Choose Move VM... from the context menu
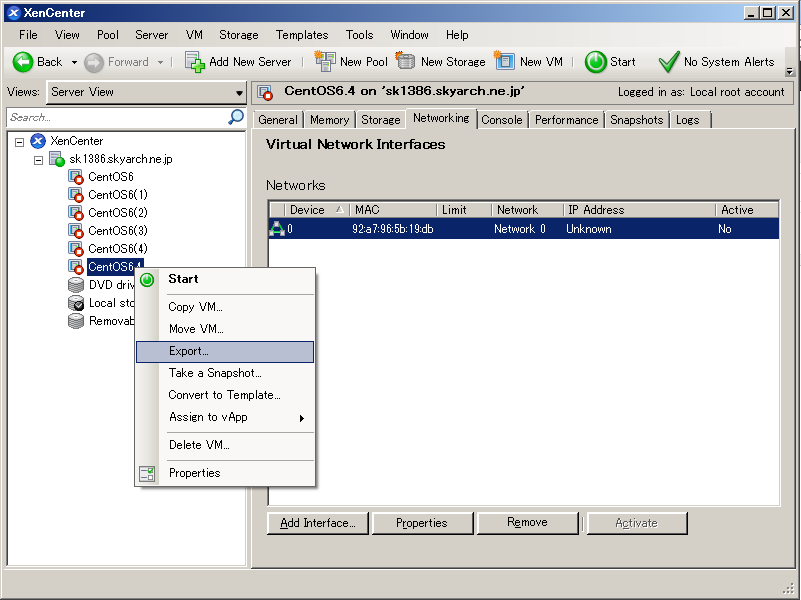Screen dimensions: 801x600 pyautogui.click(x=225, y=329)
